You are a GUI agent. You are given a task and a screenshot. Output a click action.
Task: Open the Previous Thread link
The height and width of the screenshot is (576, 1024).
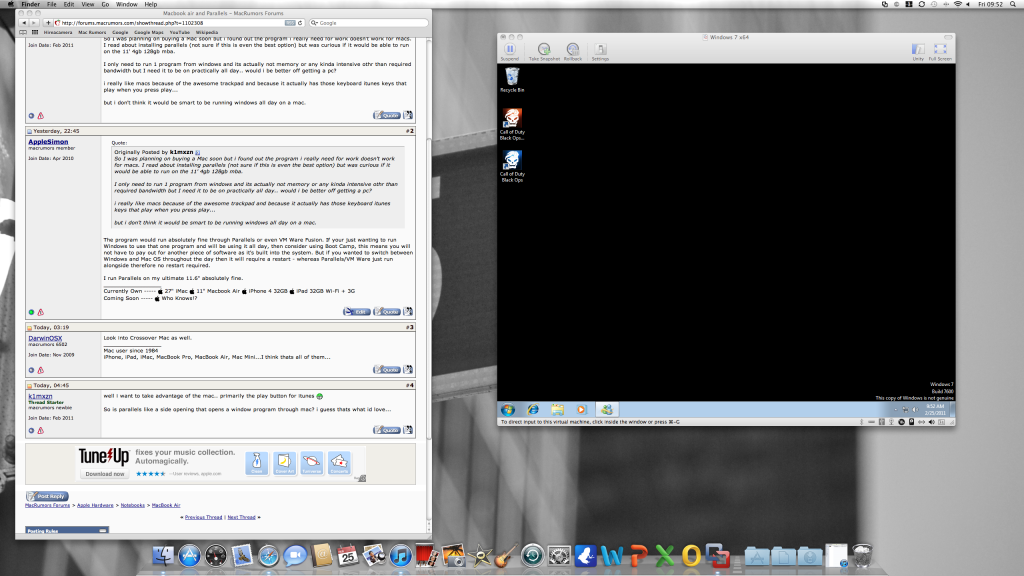pos(203,517)
